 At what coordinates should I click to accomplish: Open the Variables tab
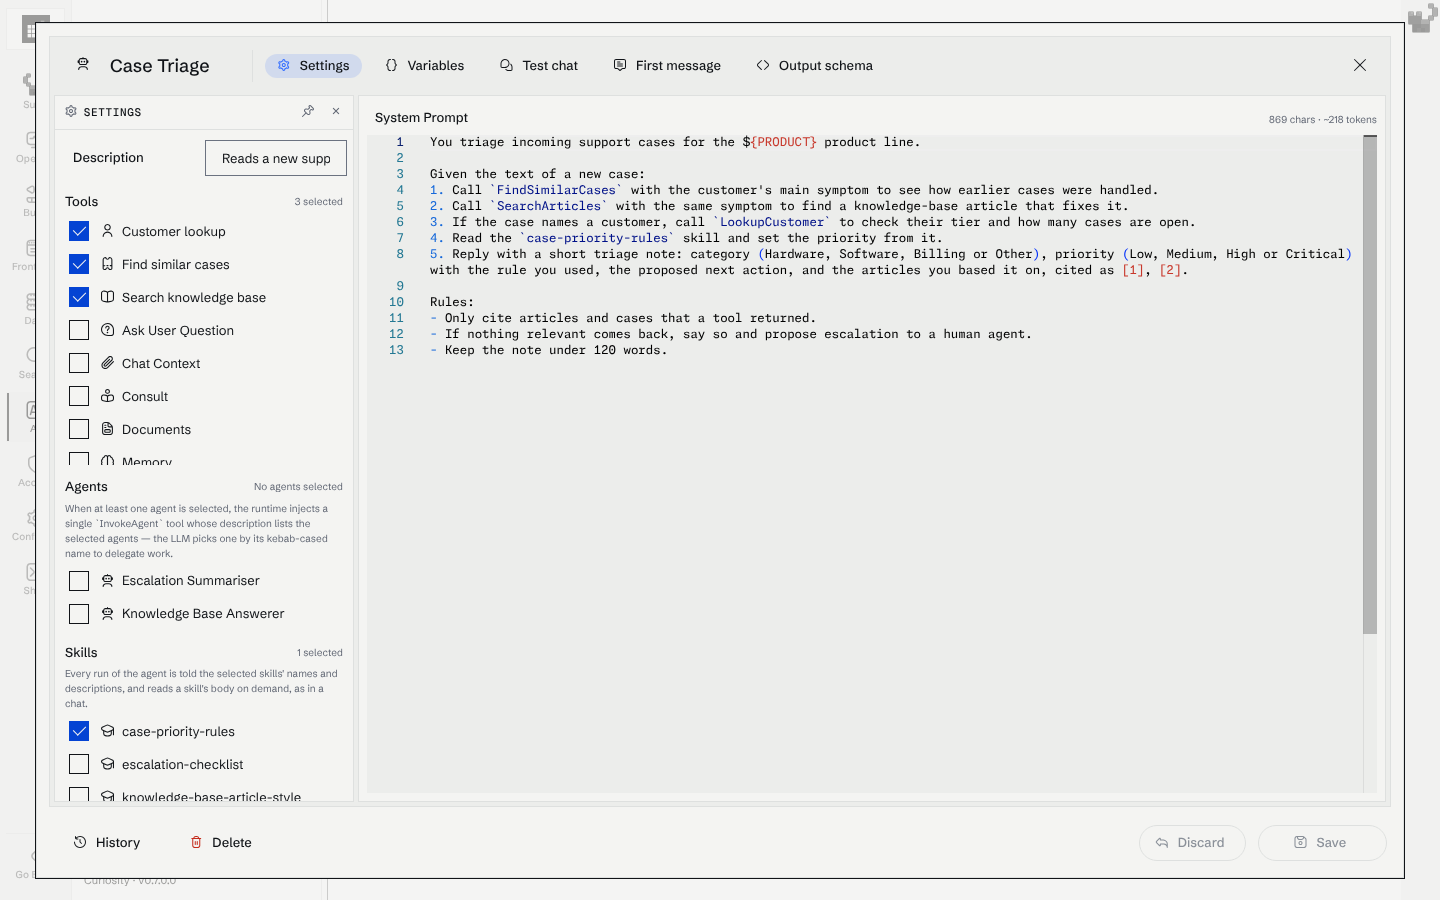[425, 65]
